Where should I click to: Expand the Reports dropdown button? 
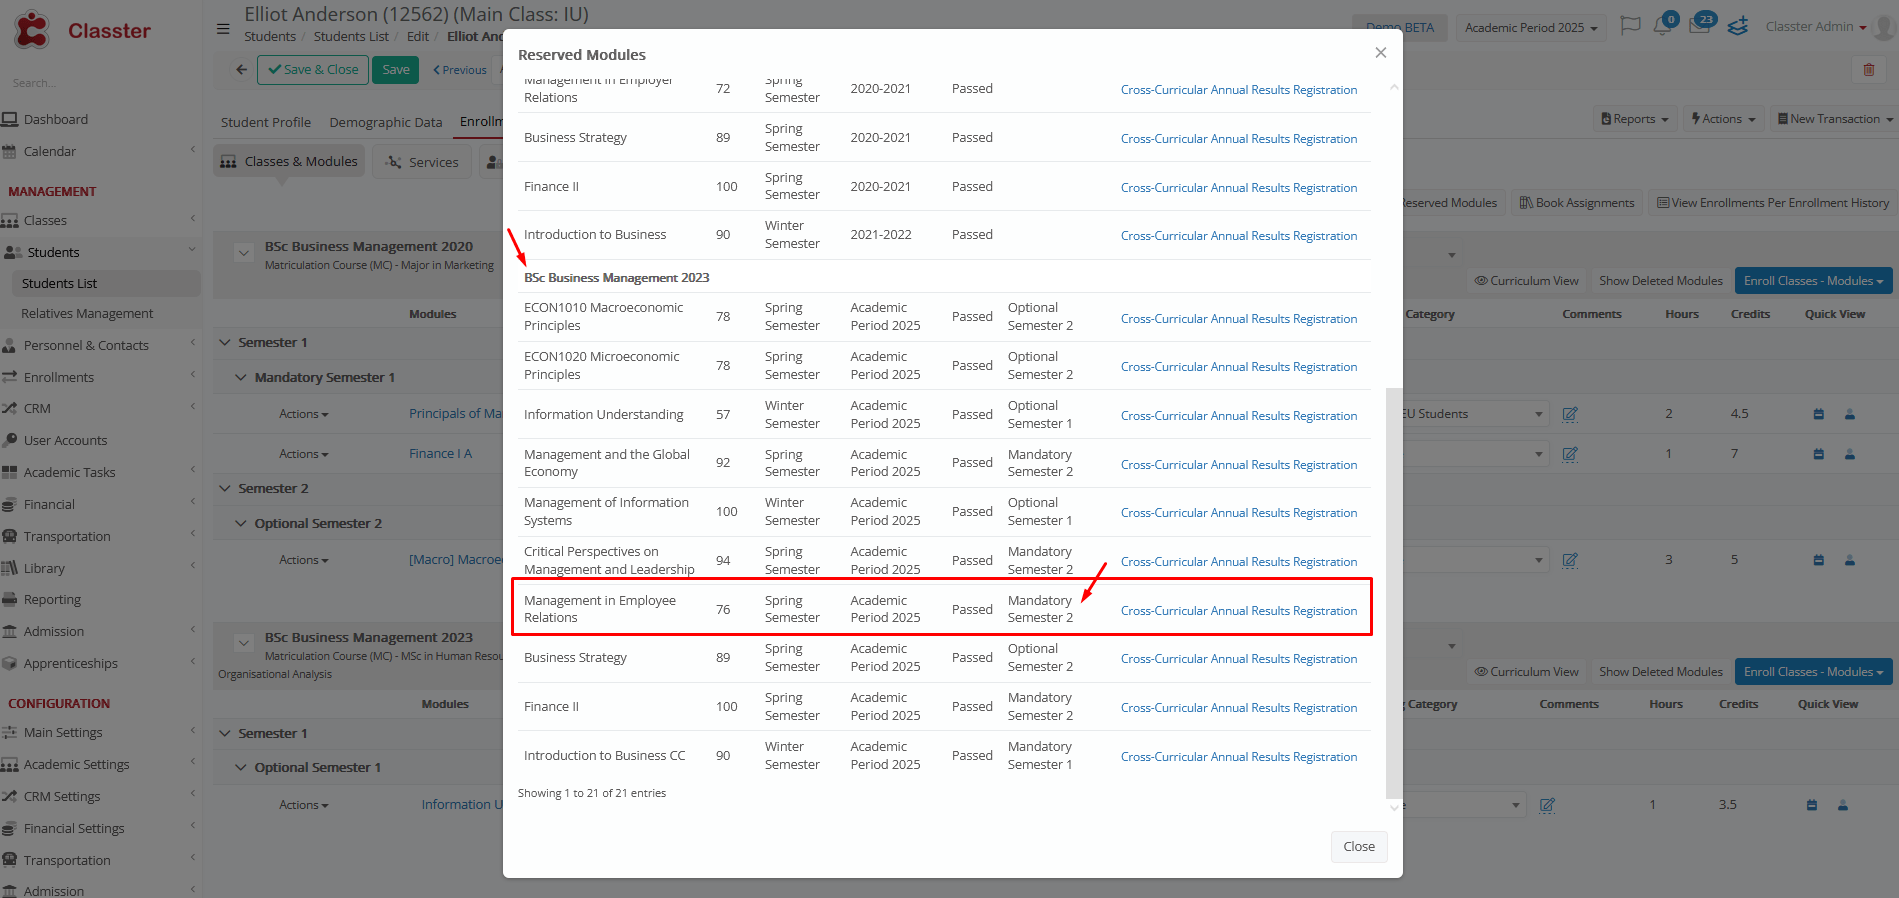(1634, 119)
